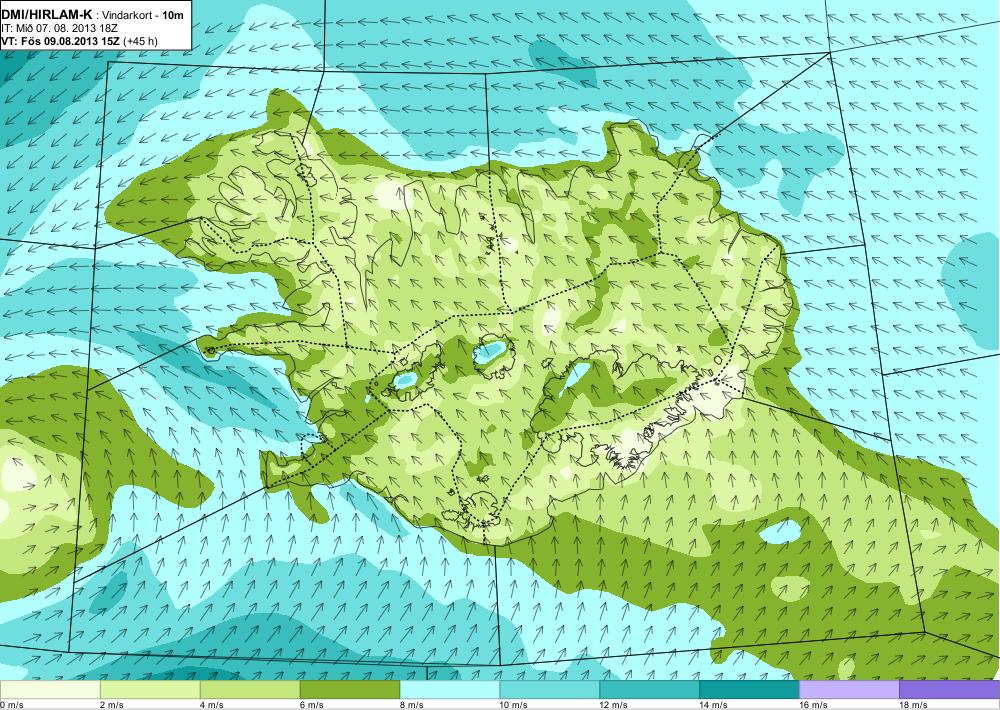Viewport: 1000px width, 710px height.
Task: Click the '6 m/s' legend label
Action: click(311, 705)
